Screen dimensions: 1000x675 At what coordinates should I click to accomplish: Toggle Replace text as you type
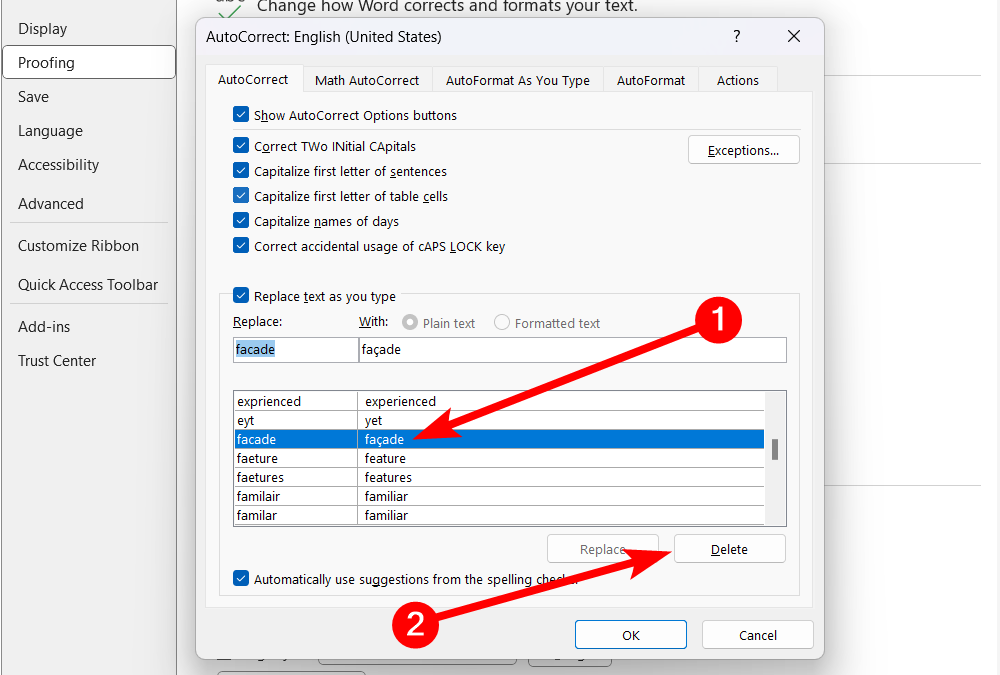pyautogui.click(x=241, y=295)
